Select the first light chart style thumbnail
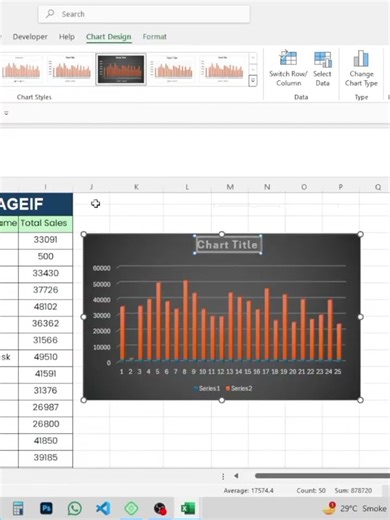Screen dimensions: 390x520 [21, 69]
